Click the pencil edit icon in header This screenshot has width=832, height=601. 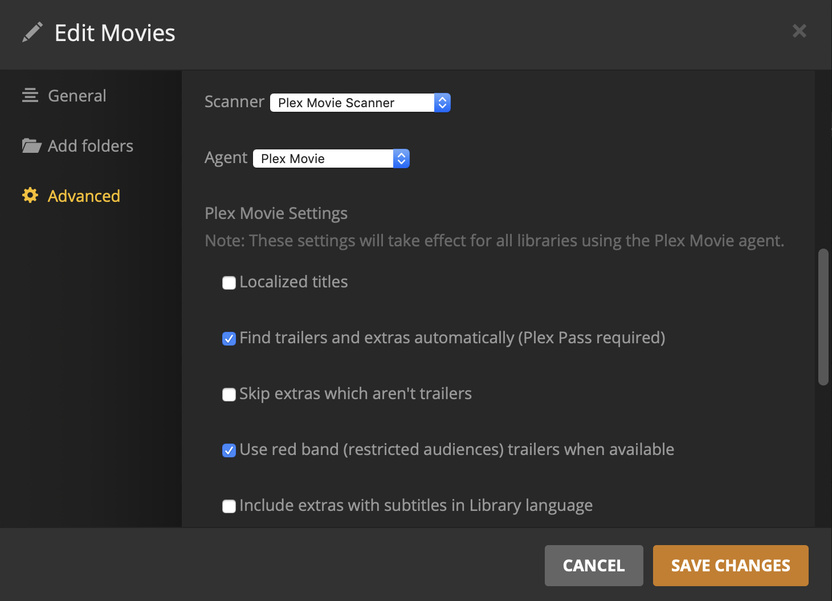pyautogui.click(x=32, y=33)
